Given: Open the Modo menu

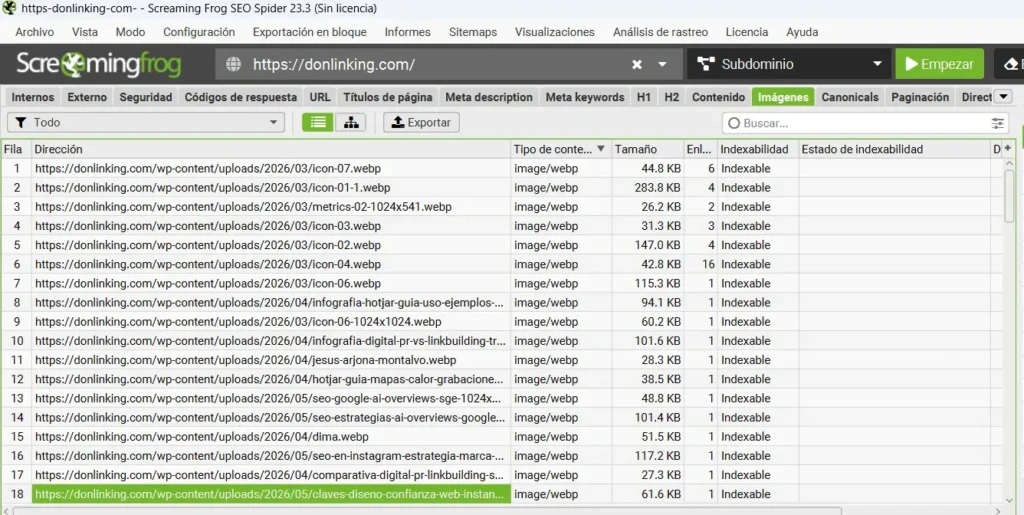Looking at the screenshot, I should tap(131, 32).
